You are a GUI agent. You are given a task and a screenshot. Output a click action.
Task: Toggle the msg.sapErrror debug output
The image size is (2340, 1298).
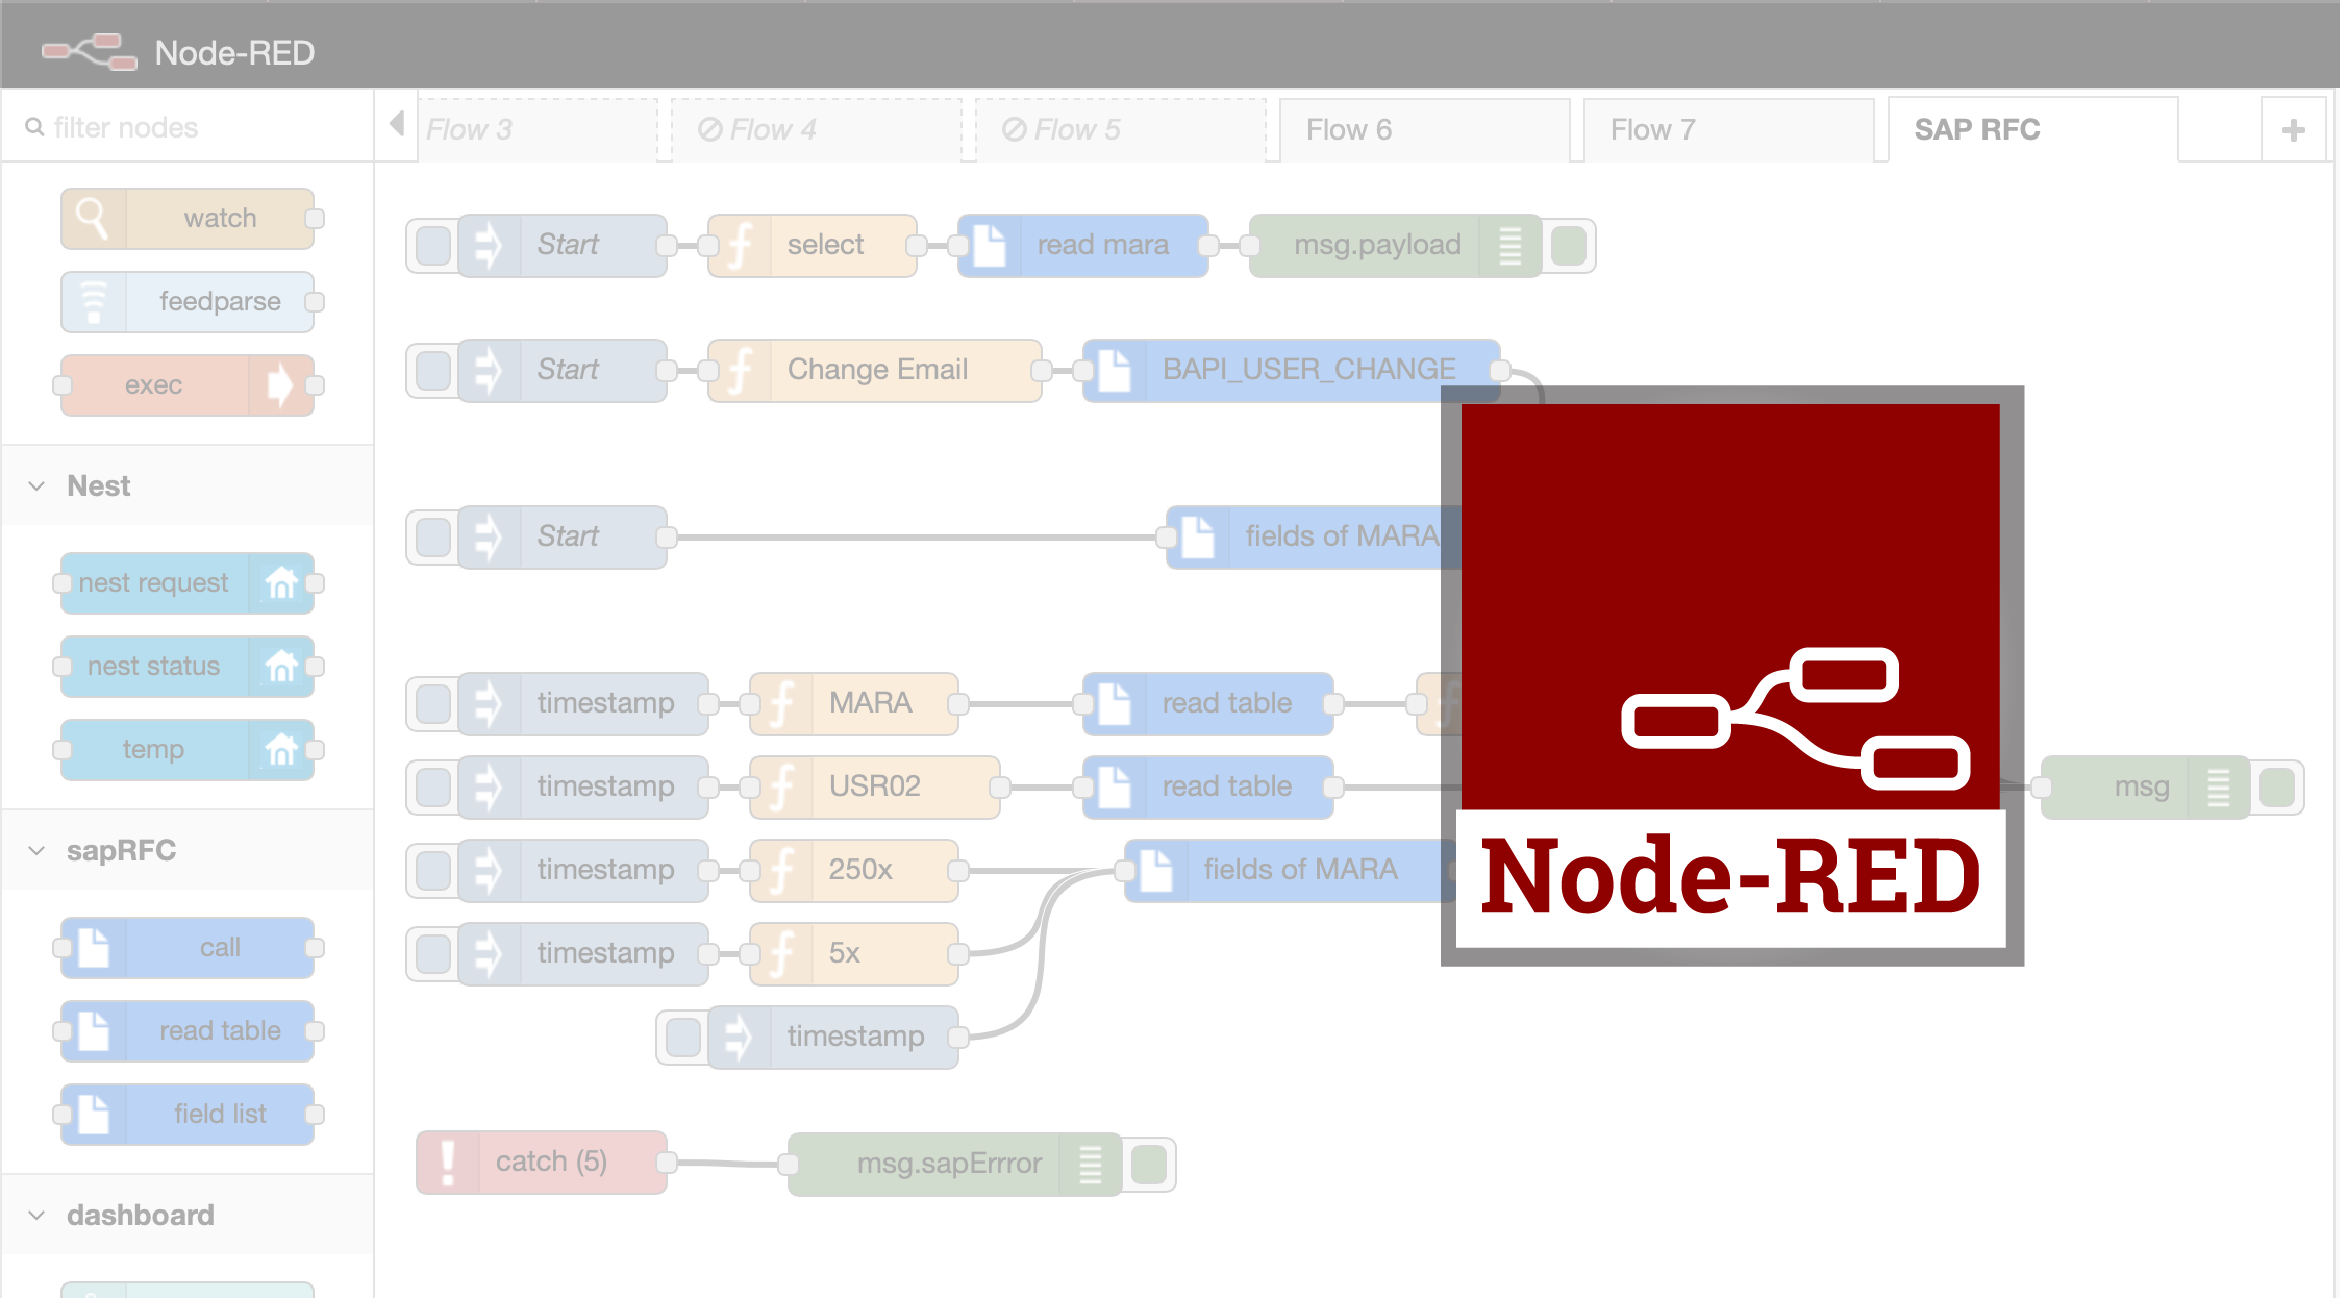click(x=1148, y=1162)
